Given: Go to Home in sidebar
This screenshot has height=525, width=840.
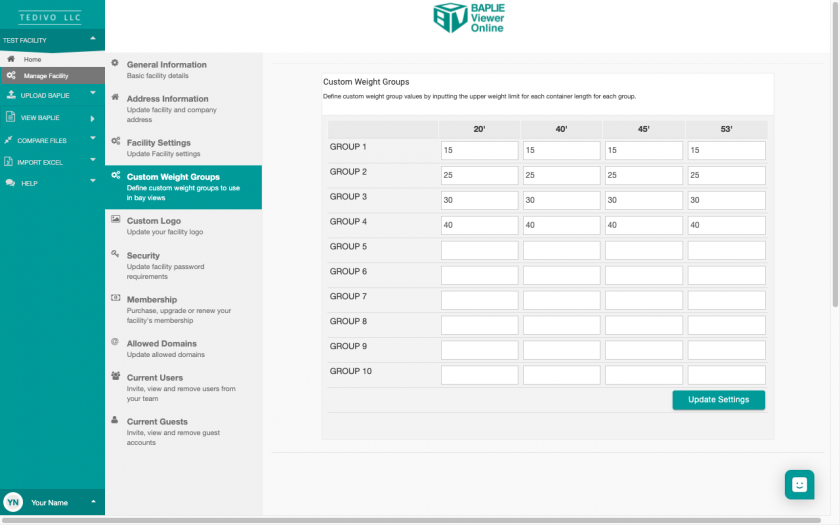Looking at the screenshot, I should click(x=52, y=59).
